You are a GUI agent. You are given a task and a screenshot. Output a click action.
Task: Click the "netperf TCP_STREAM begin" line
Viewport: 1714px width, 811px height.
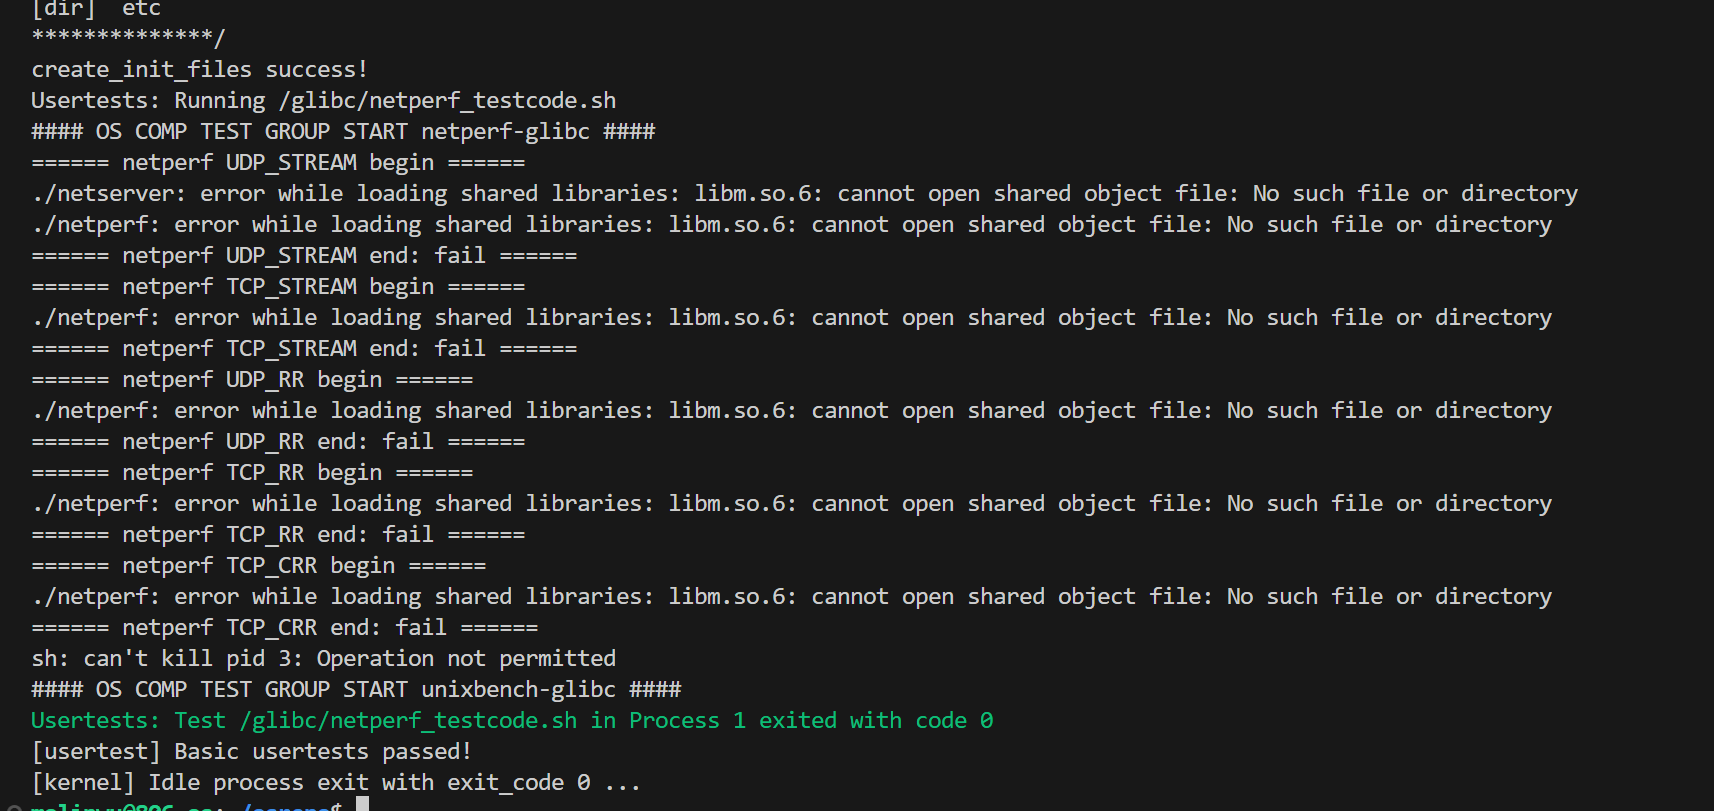click(x=278, y=287)
